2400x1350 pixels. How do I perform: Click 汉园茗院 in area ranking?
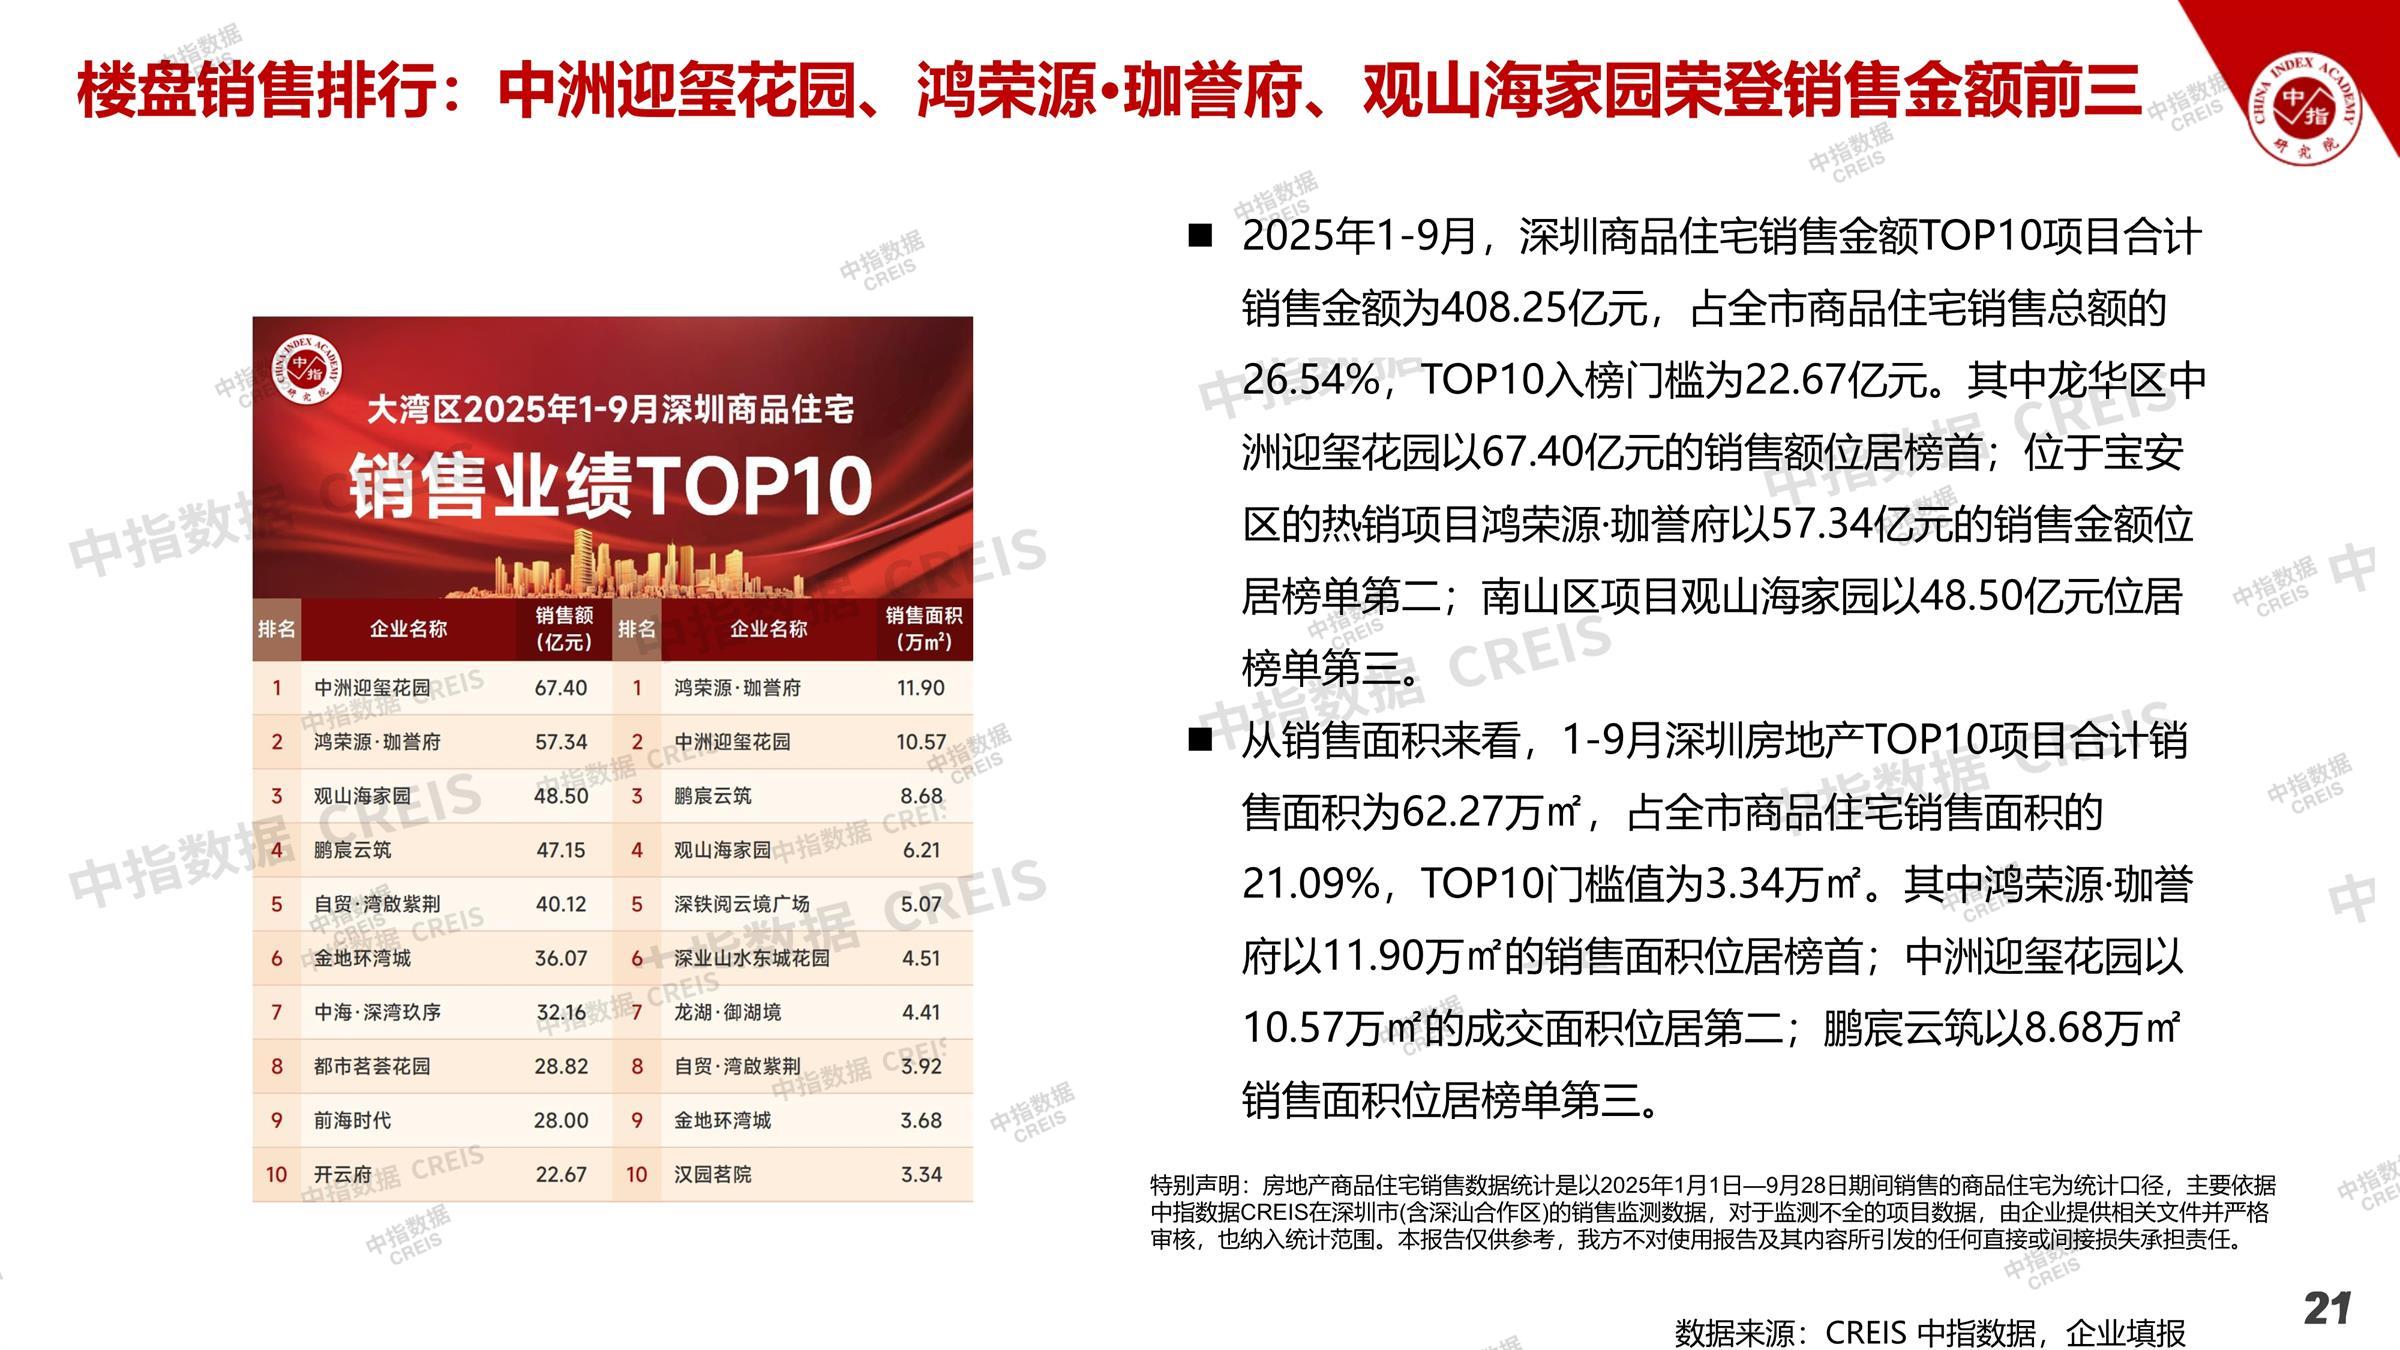tap(712, 1174)
